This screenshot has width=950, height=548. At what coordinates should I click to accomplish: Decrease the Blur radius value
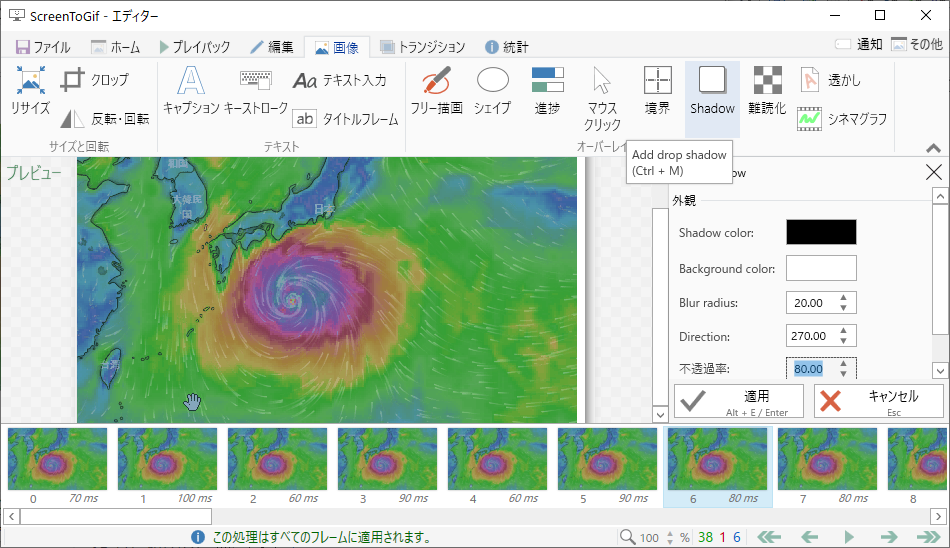pyautogui.click(x=843, y=308)
